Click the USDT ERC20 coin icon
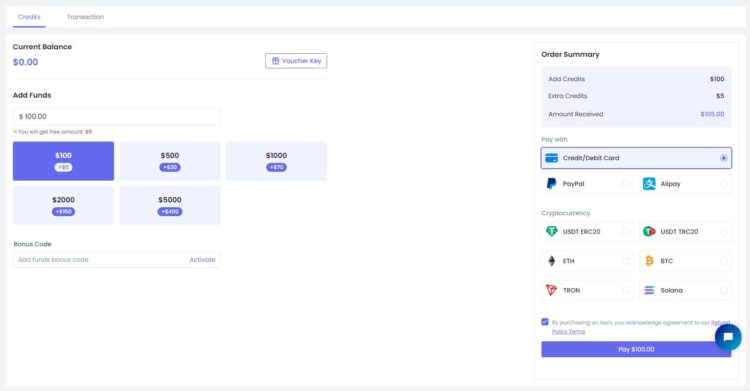 point(551,232)
